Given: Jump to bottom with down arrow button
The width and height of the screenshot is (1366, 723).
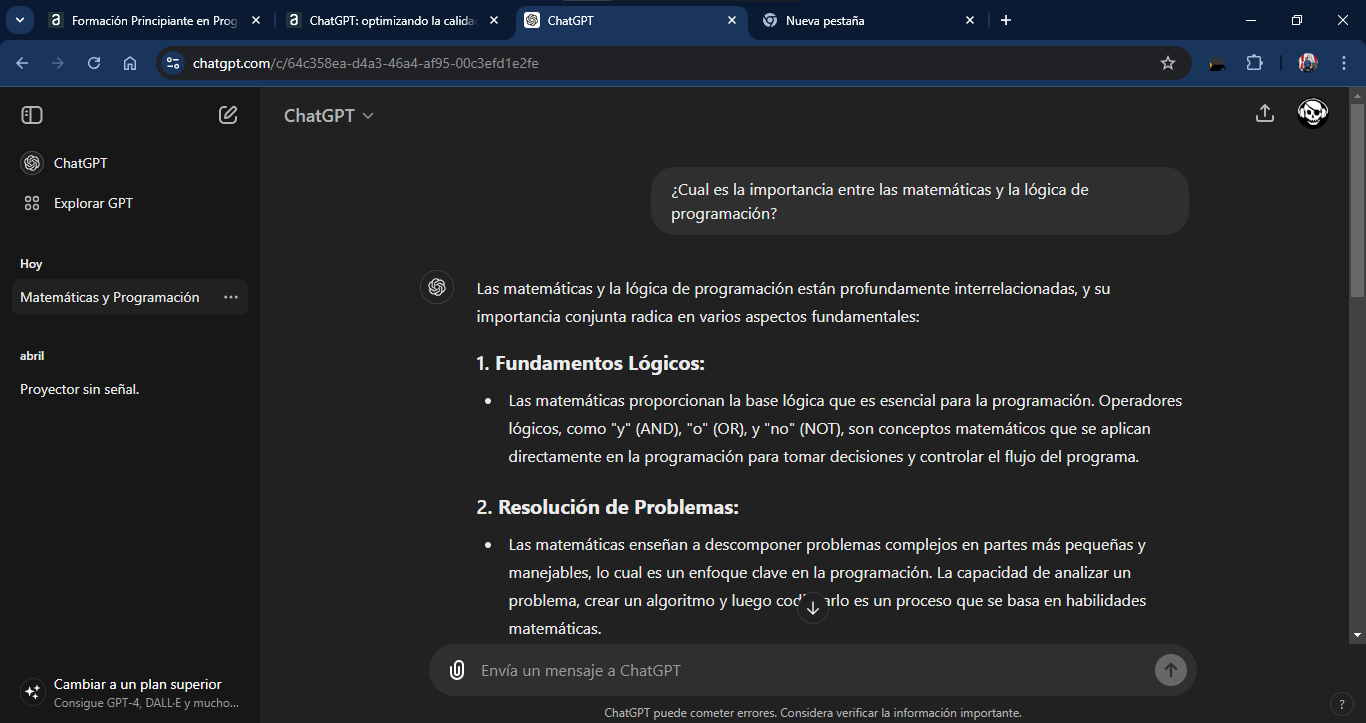Looking at the screenshot, I should tap(813, 606).
